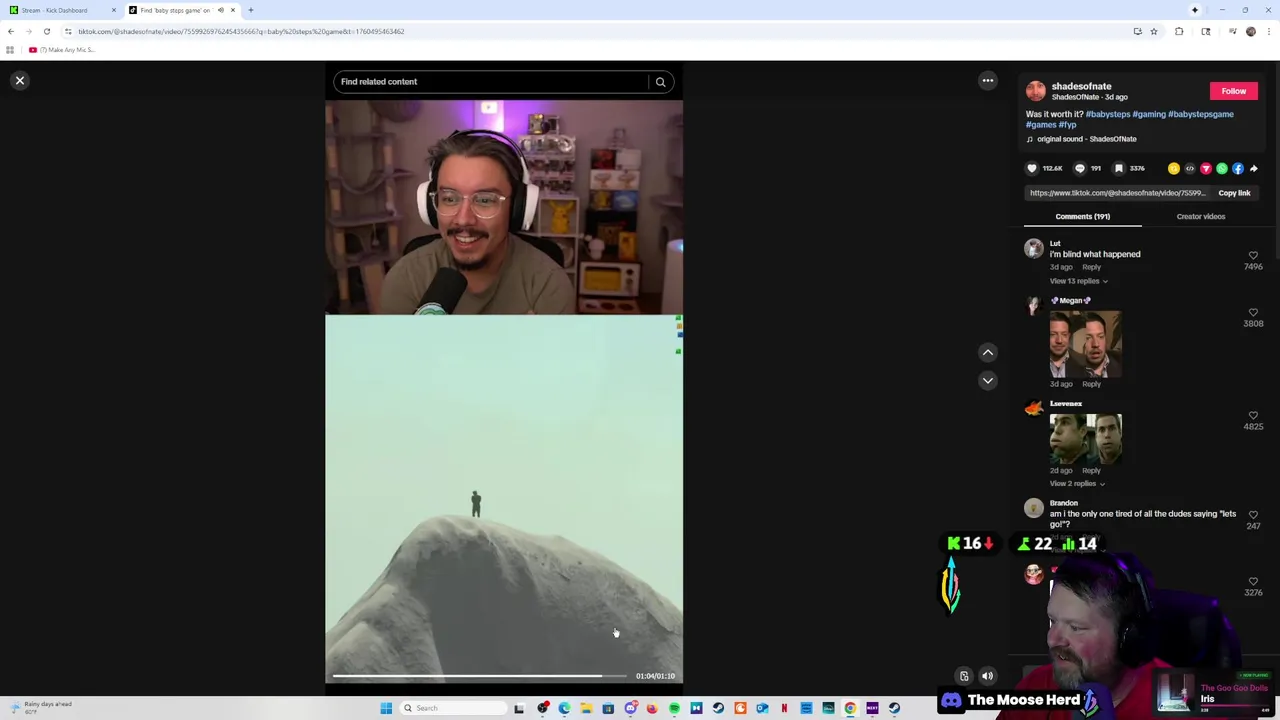Open the Chrome profile avatar
Screen dimensions: 1280x720
pyautogui.click(x=1251, y=31)
